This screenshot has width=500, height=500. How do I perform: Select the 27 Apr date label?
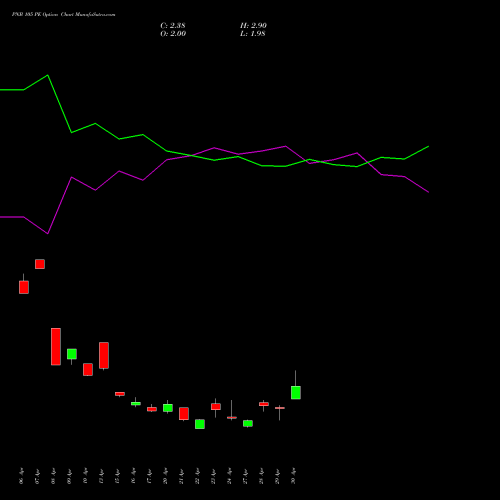(246, 476)
